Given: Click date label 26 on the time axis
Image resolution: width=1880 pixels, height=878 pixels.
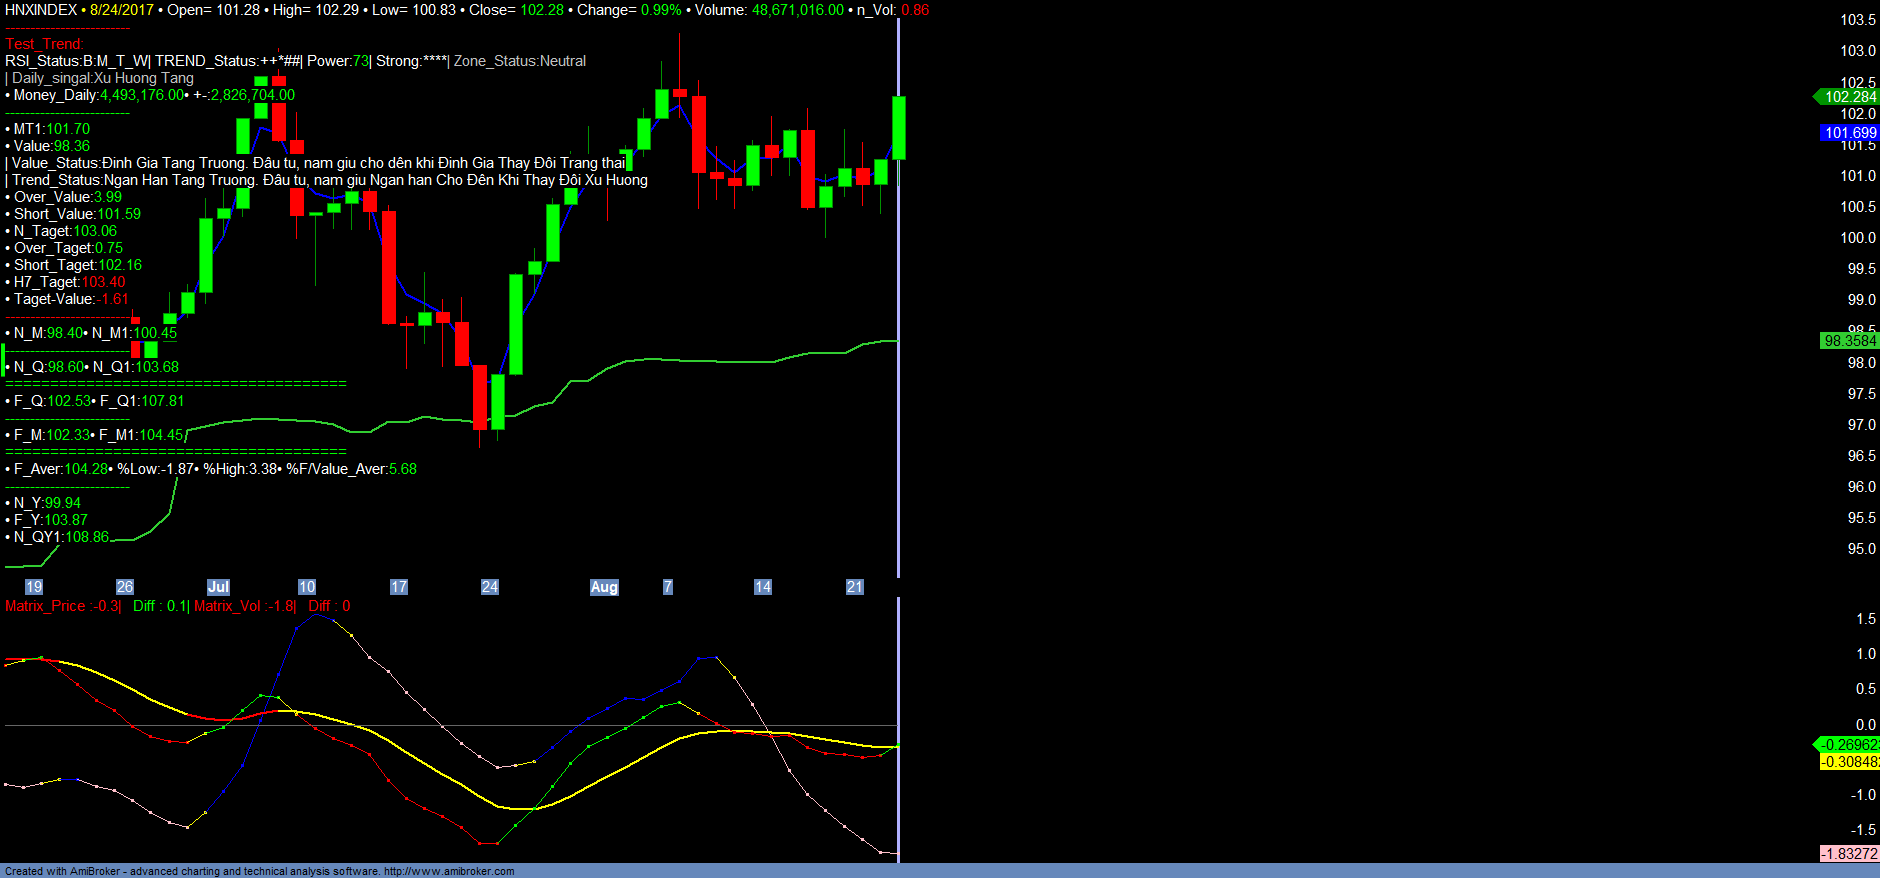Looking at the screenshot, I should 125,587.
